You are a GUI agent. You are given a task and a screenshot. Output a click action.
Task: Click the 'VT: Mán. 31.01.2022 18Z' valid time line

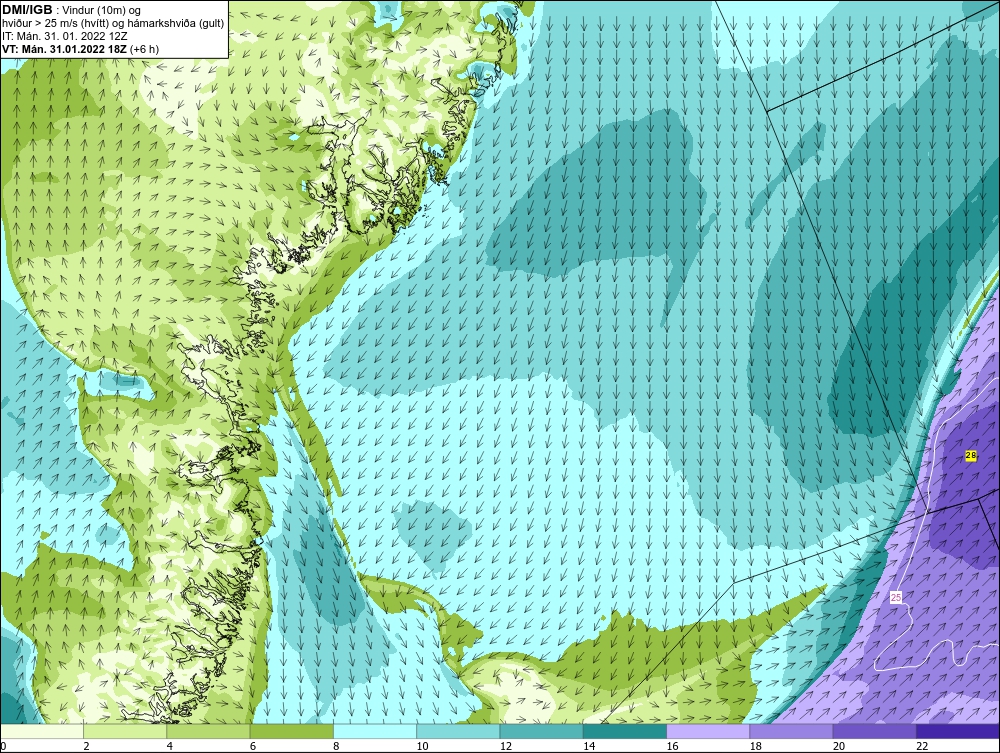[66, 49]
